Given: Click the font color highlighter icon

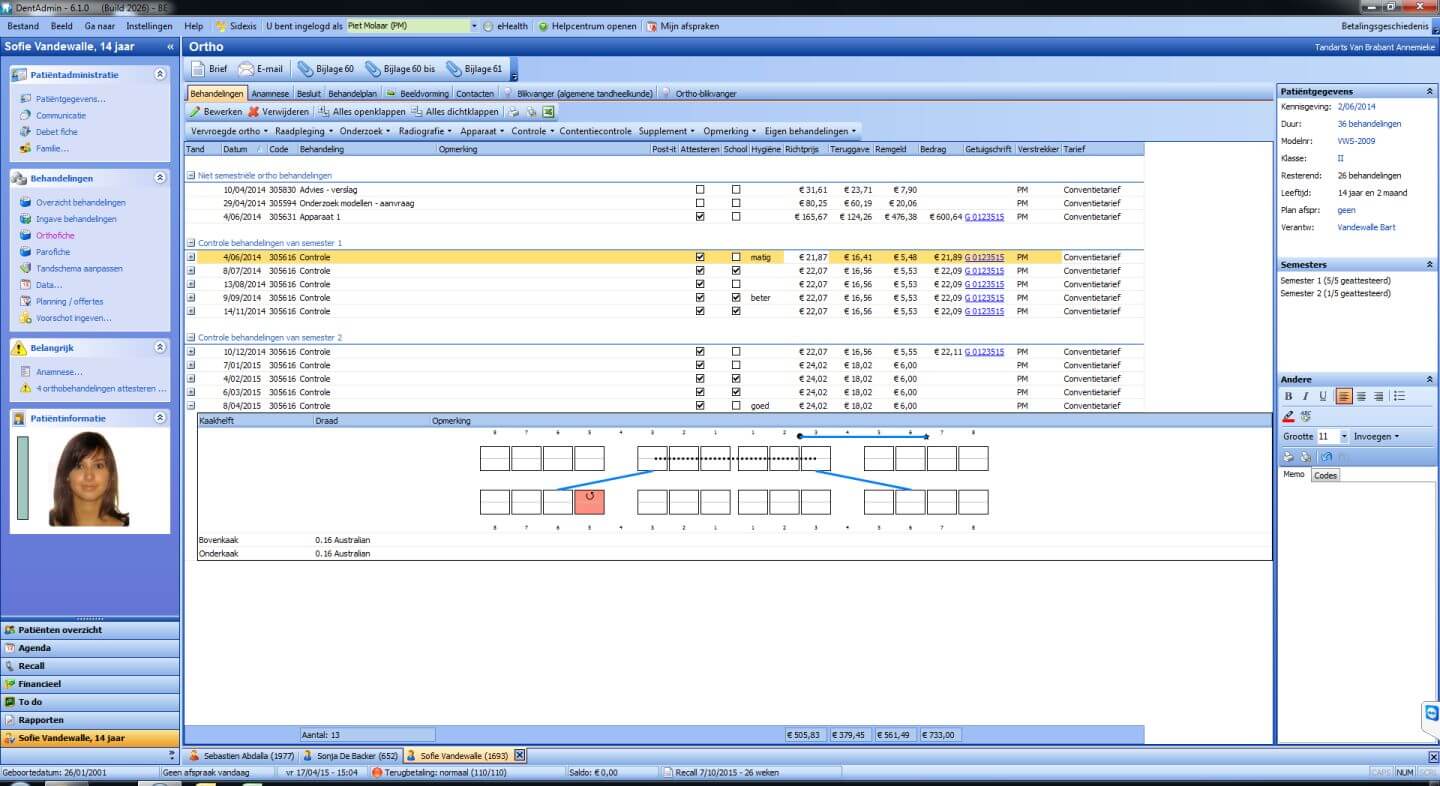Looking at the screenshot, I should point(1289,417).
